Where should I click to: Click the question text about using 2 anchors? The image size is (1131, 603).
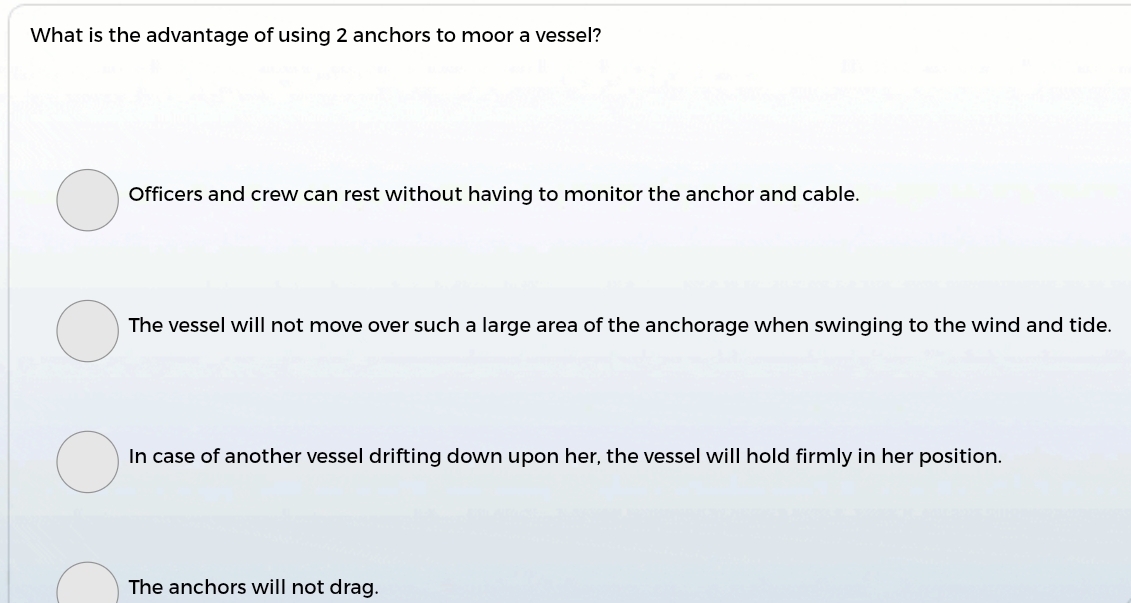315,36
